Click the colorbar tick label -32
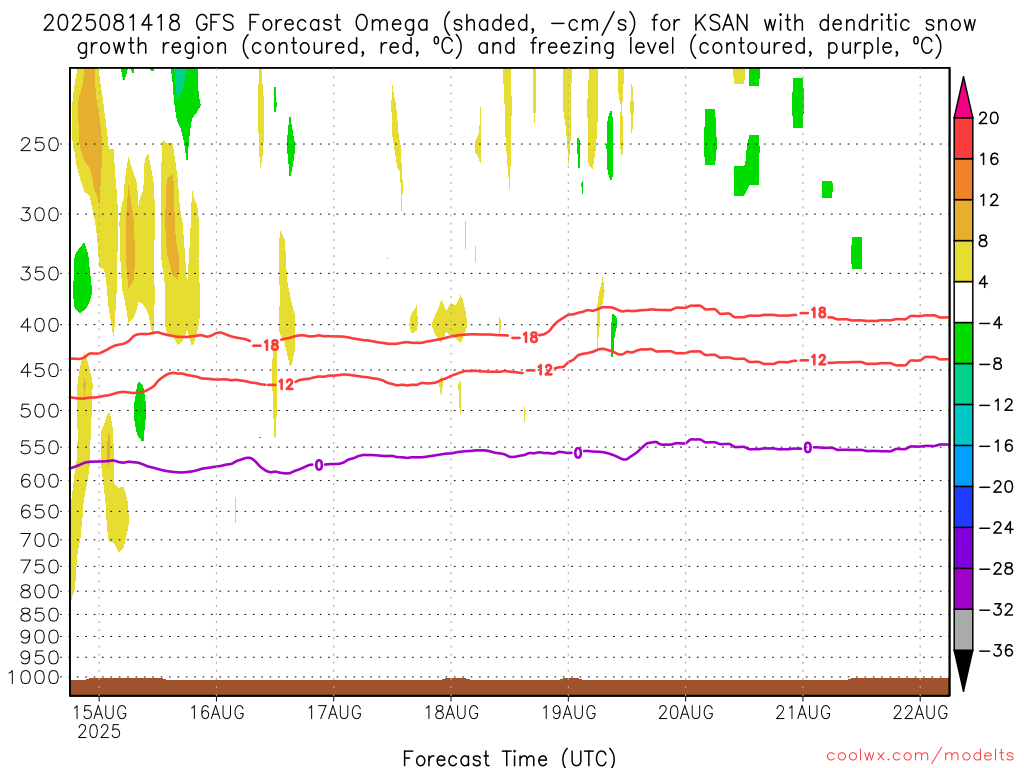 click(997, 609)
